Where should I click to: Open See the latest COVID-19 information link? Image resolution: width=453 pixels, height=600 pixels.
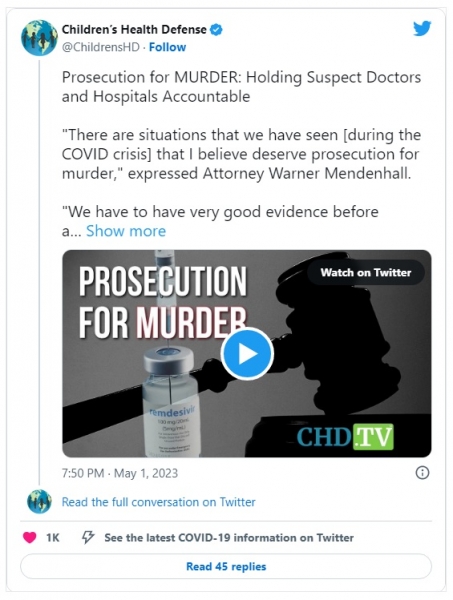[229, 538]
